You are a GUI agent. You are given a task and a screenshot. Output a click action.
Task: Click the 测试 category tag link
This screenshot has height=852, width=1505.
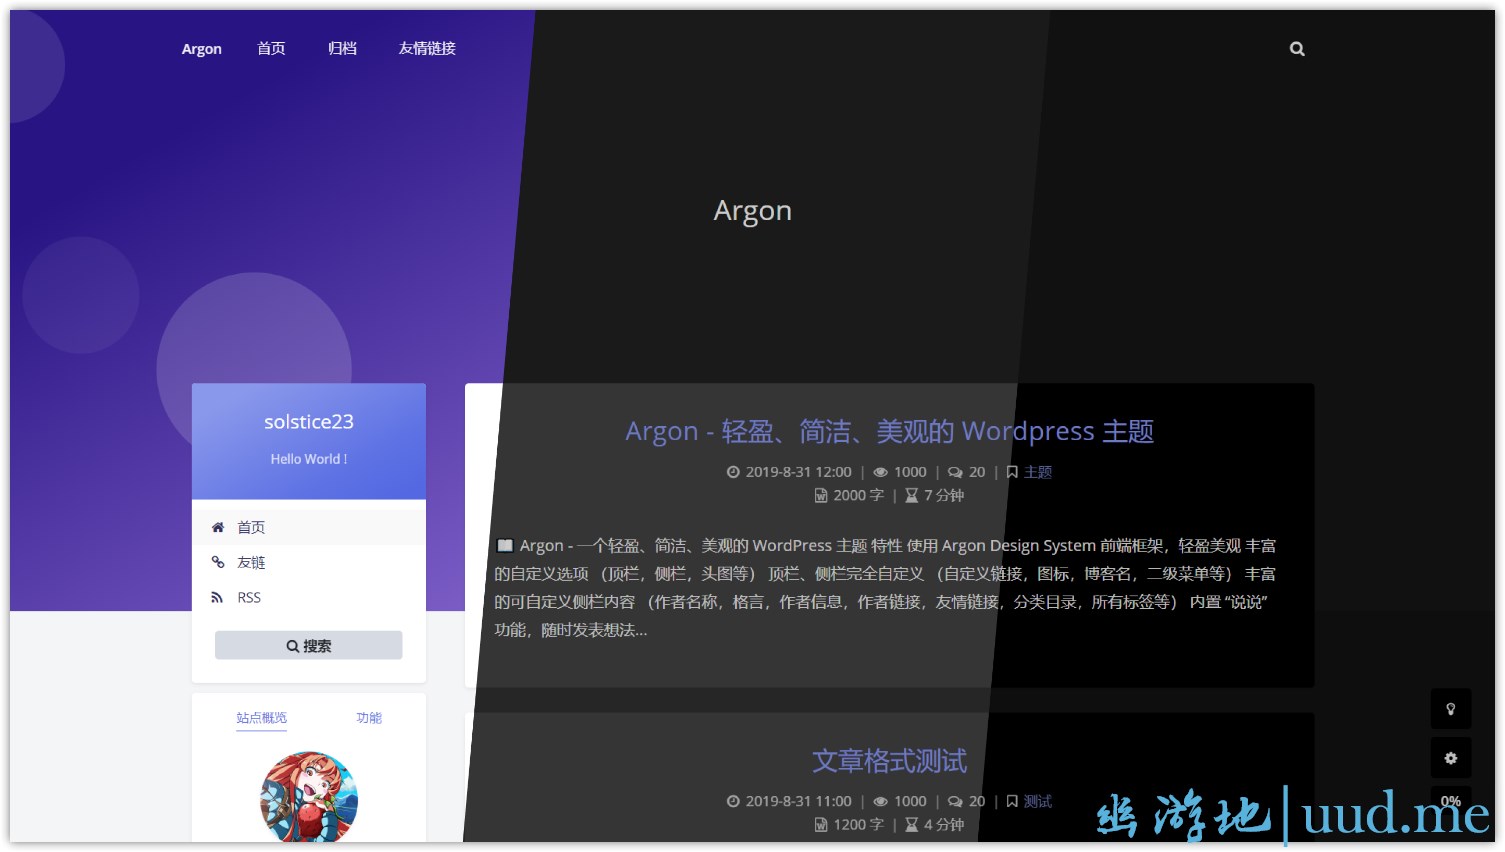point(1038,801)
